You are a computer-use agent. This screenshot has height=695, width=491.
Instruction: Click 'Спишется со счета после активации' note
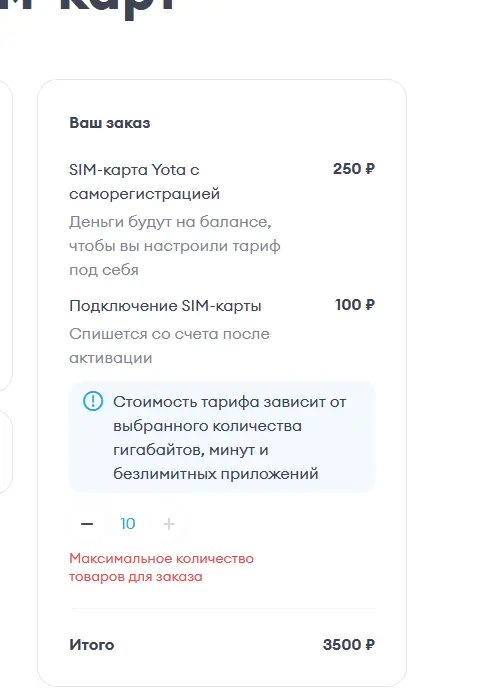169,346
